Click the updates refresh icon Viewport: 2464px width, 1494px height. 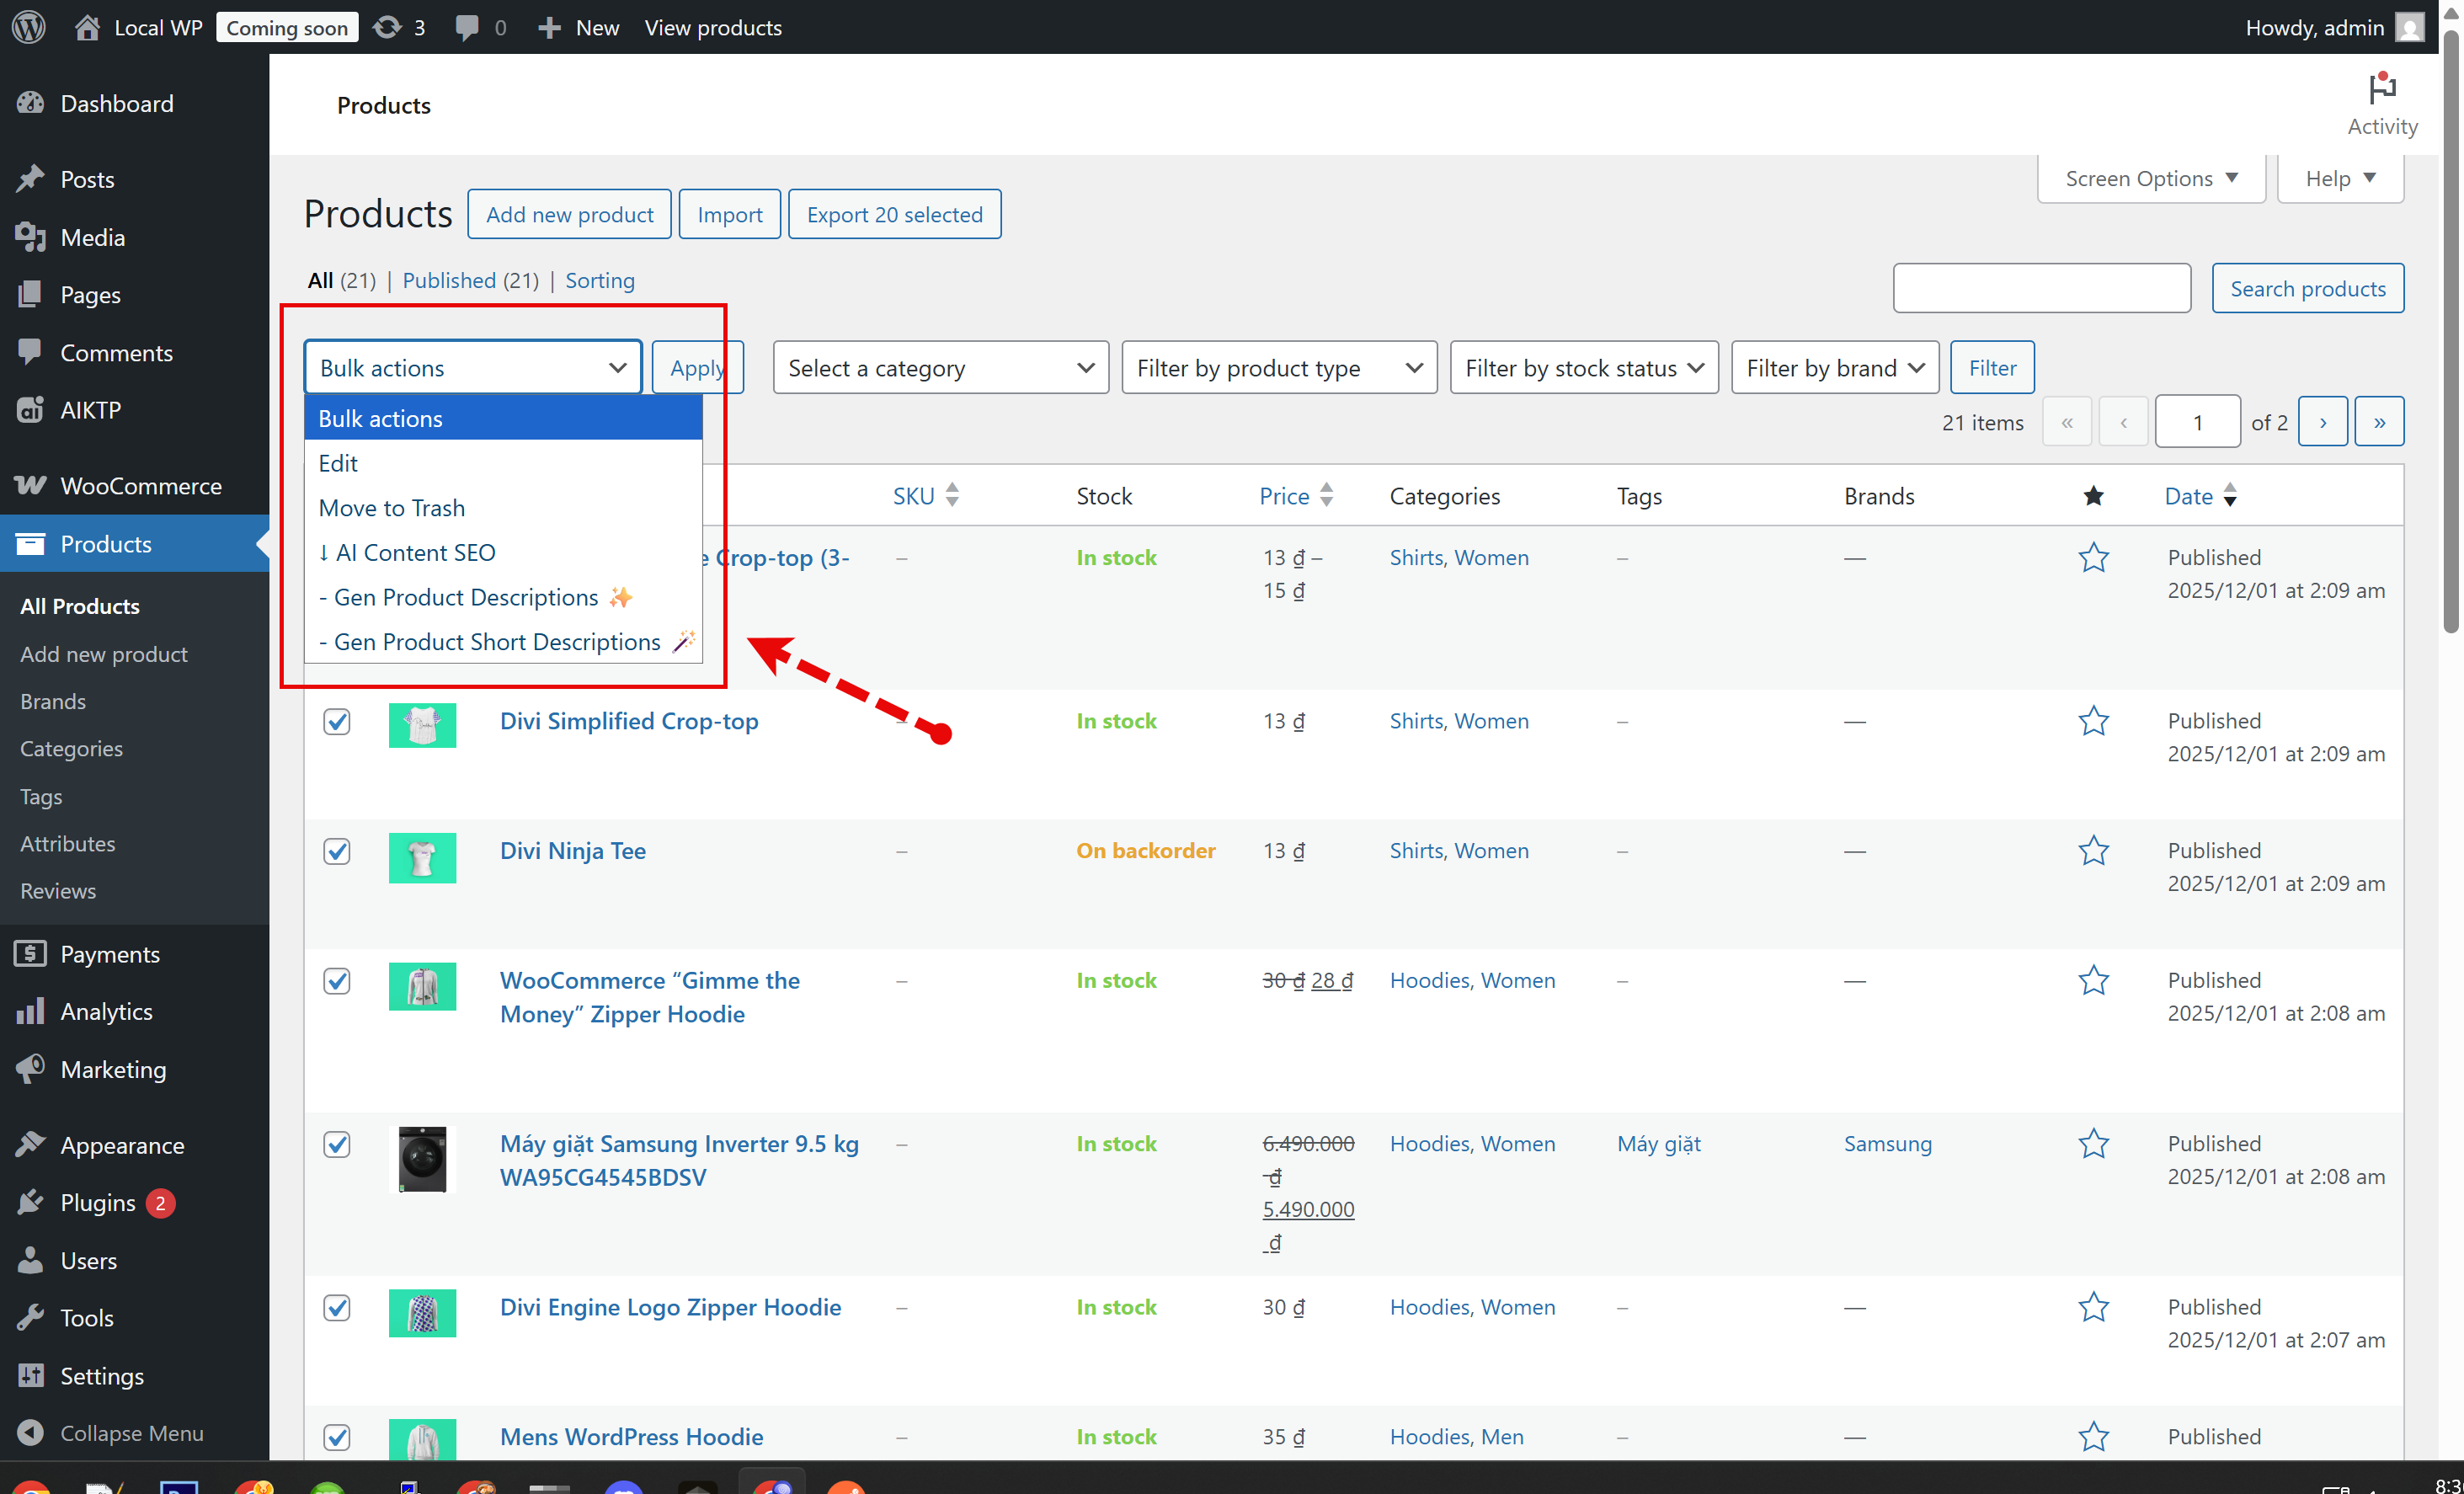click(x=387, y=27)
